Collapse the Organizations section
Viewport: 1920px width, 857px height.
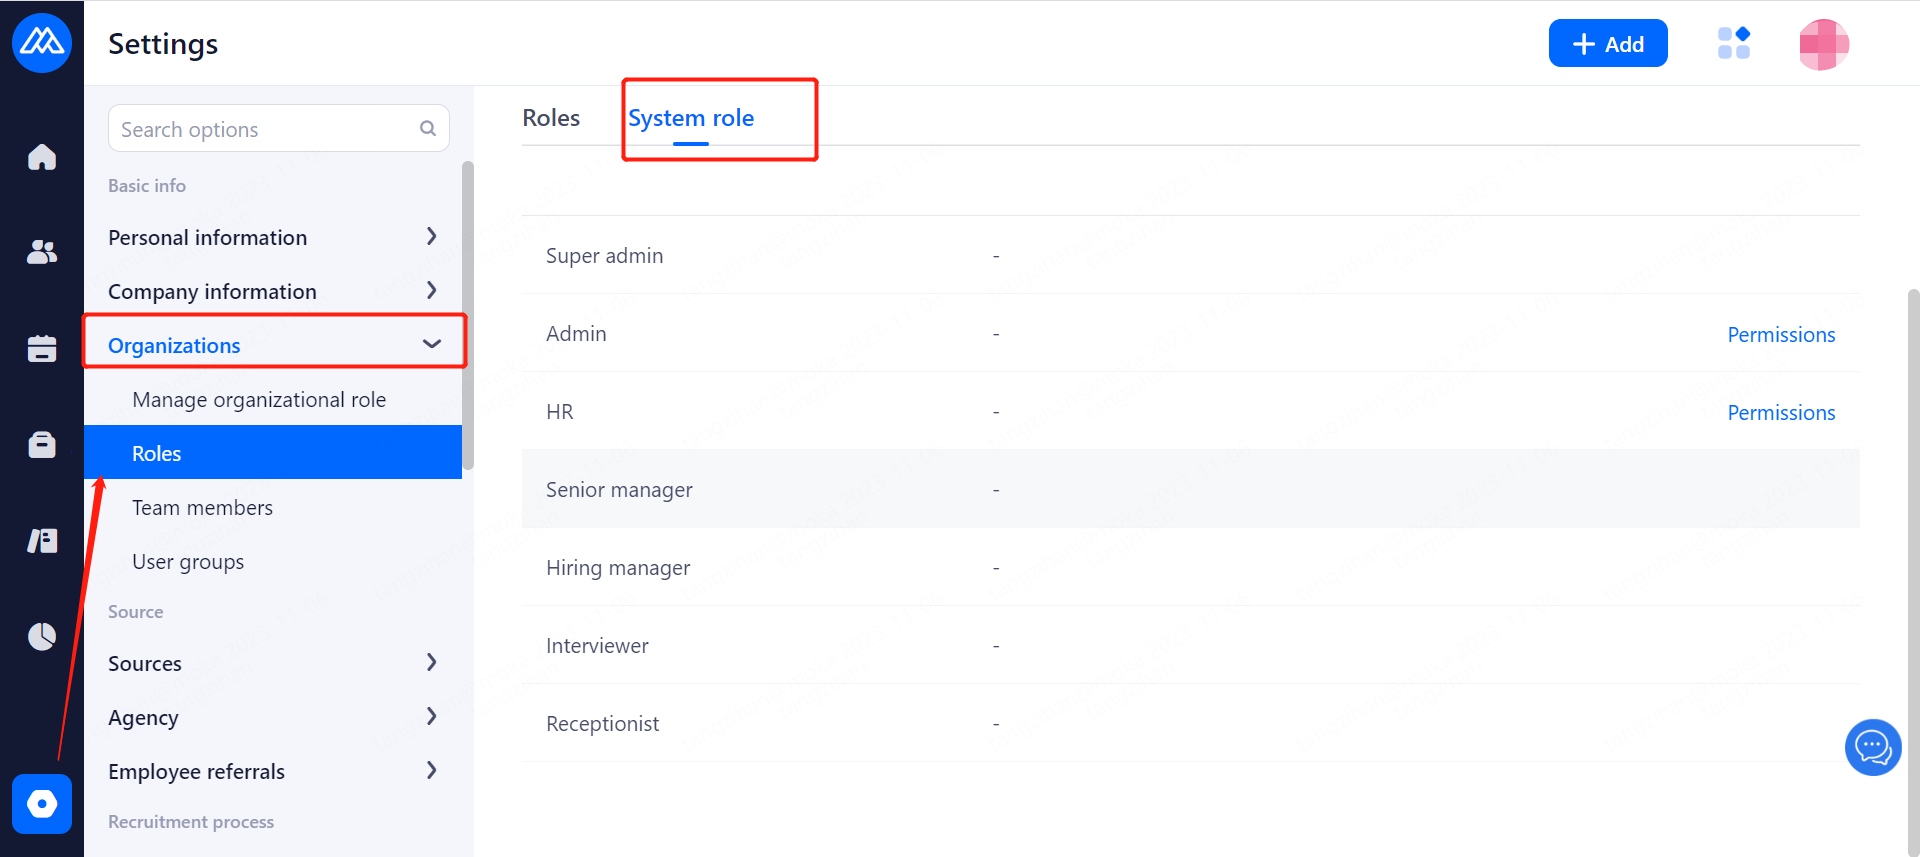click(431, 344)
